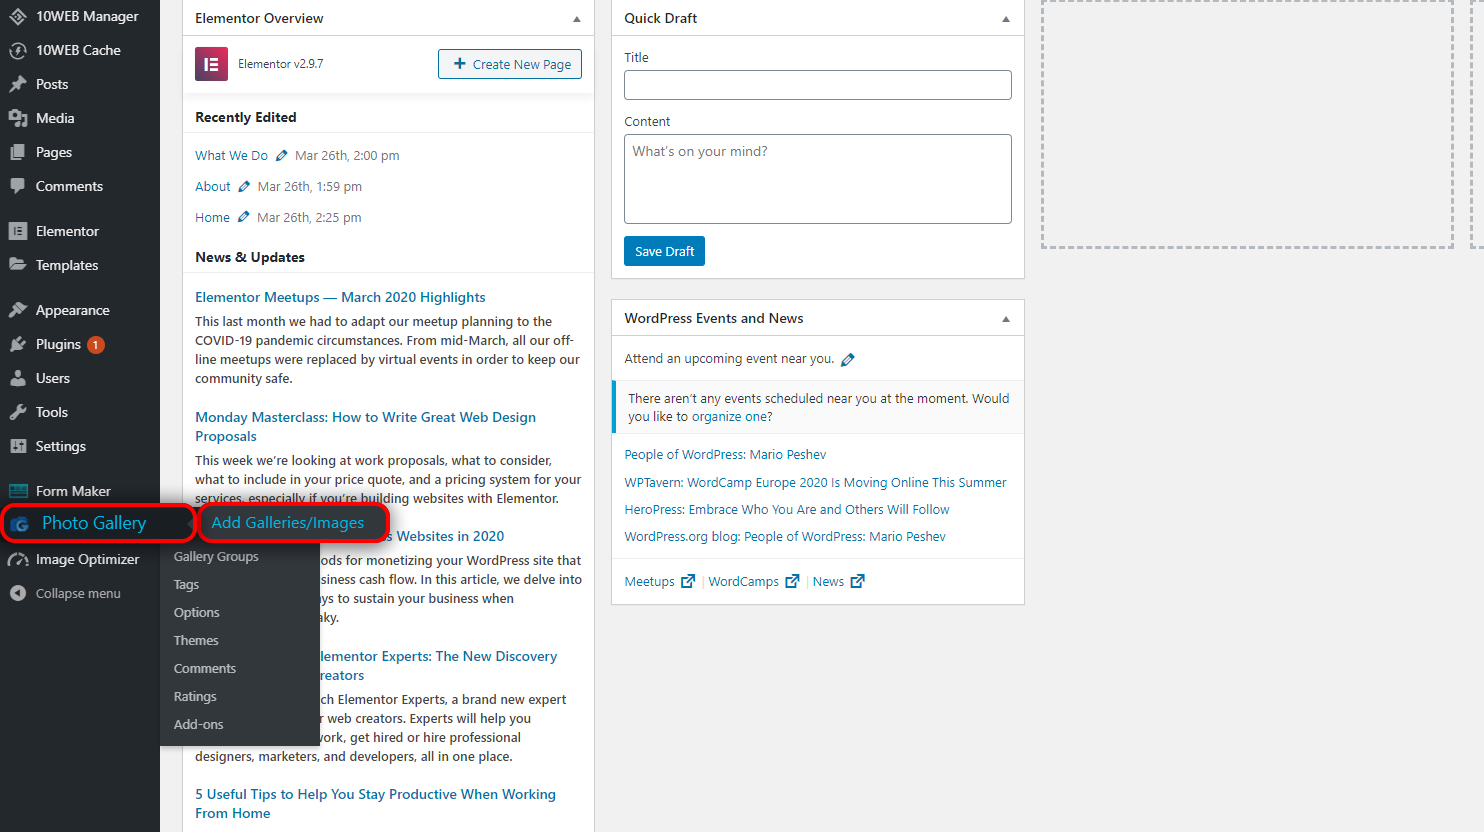1484x832 pixels.
Task: Click the 10WEB Manager sidebar icon
Action: 18,16
